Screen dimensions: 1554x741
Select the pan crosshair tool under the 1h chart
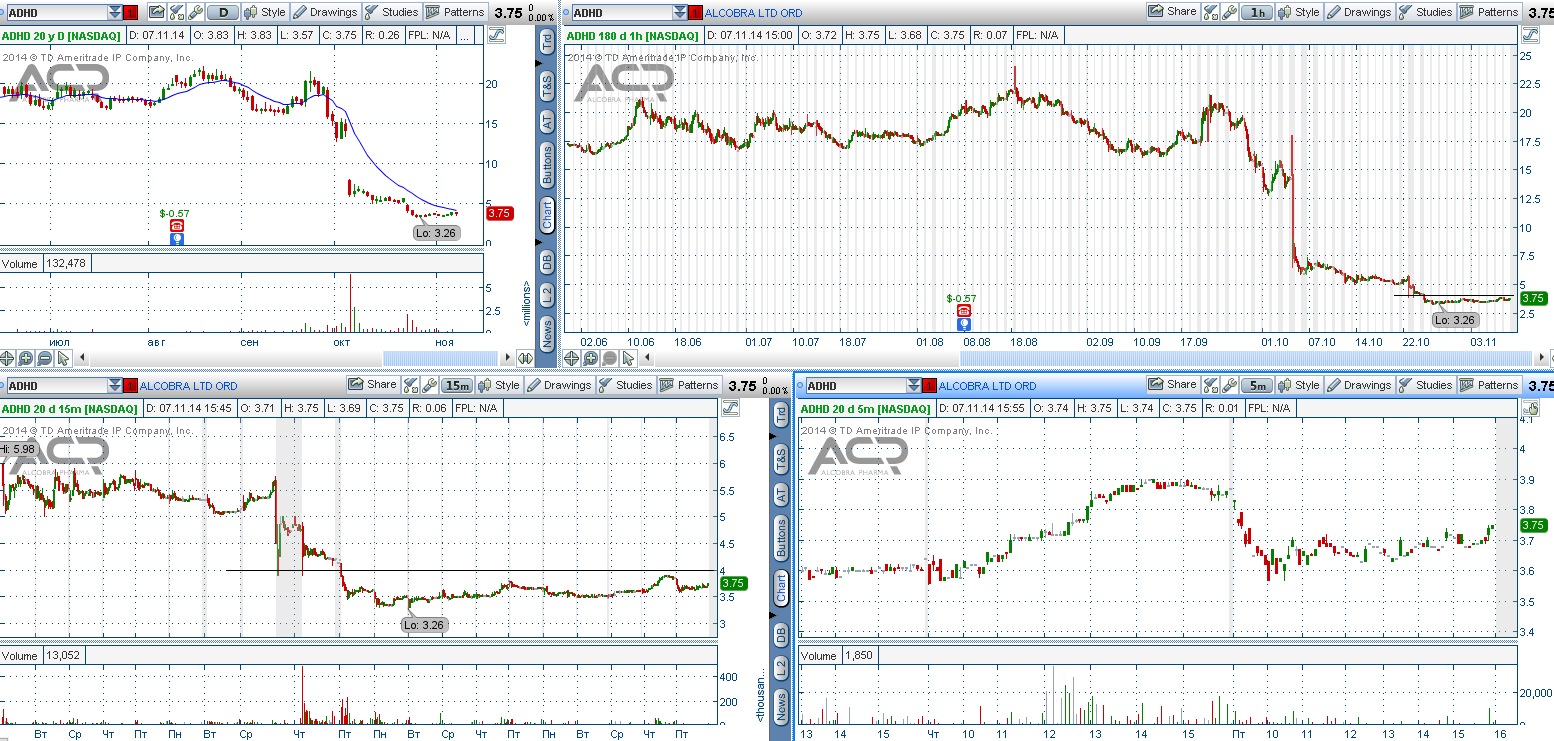click(573, 358)
